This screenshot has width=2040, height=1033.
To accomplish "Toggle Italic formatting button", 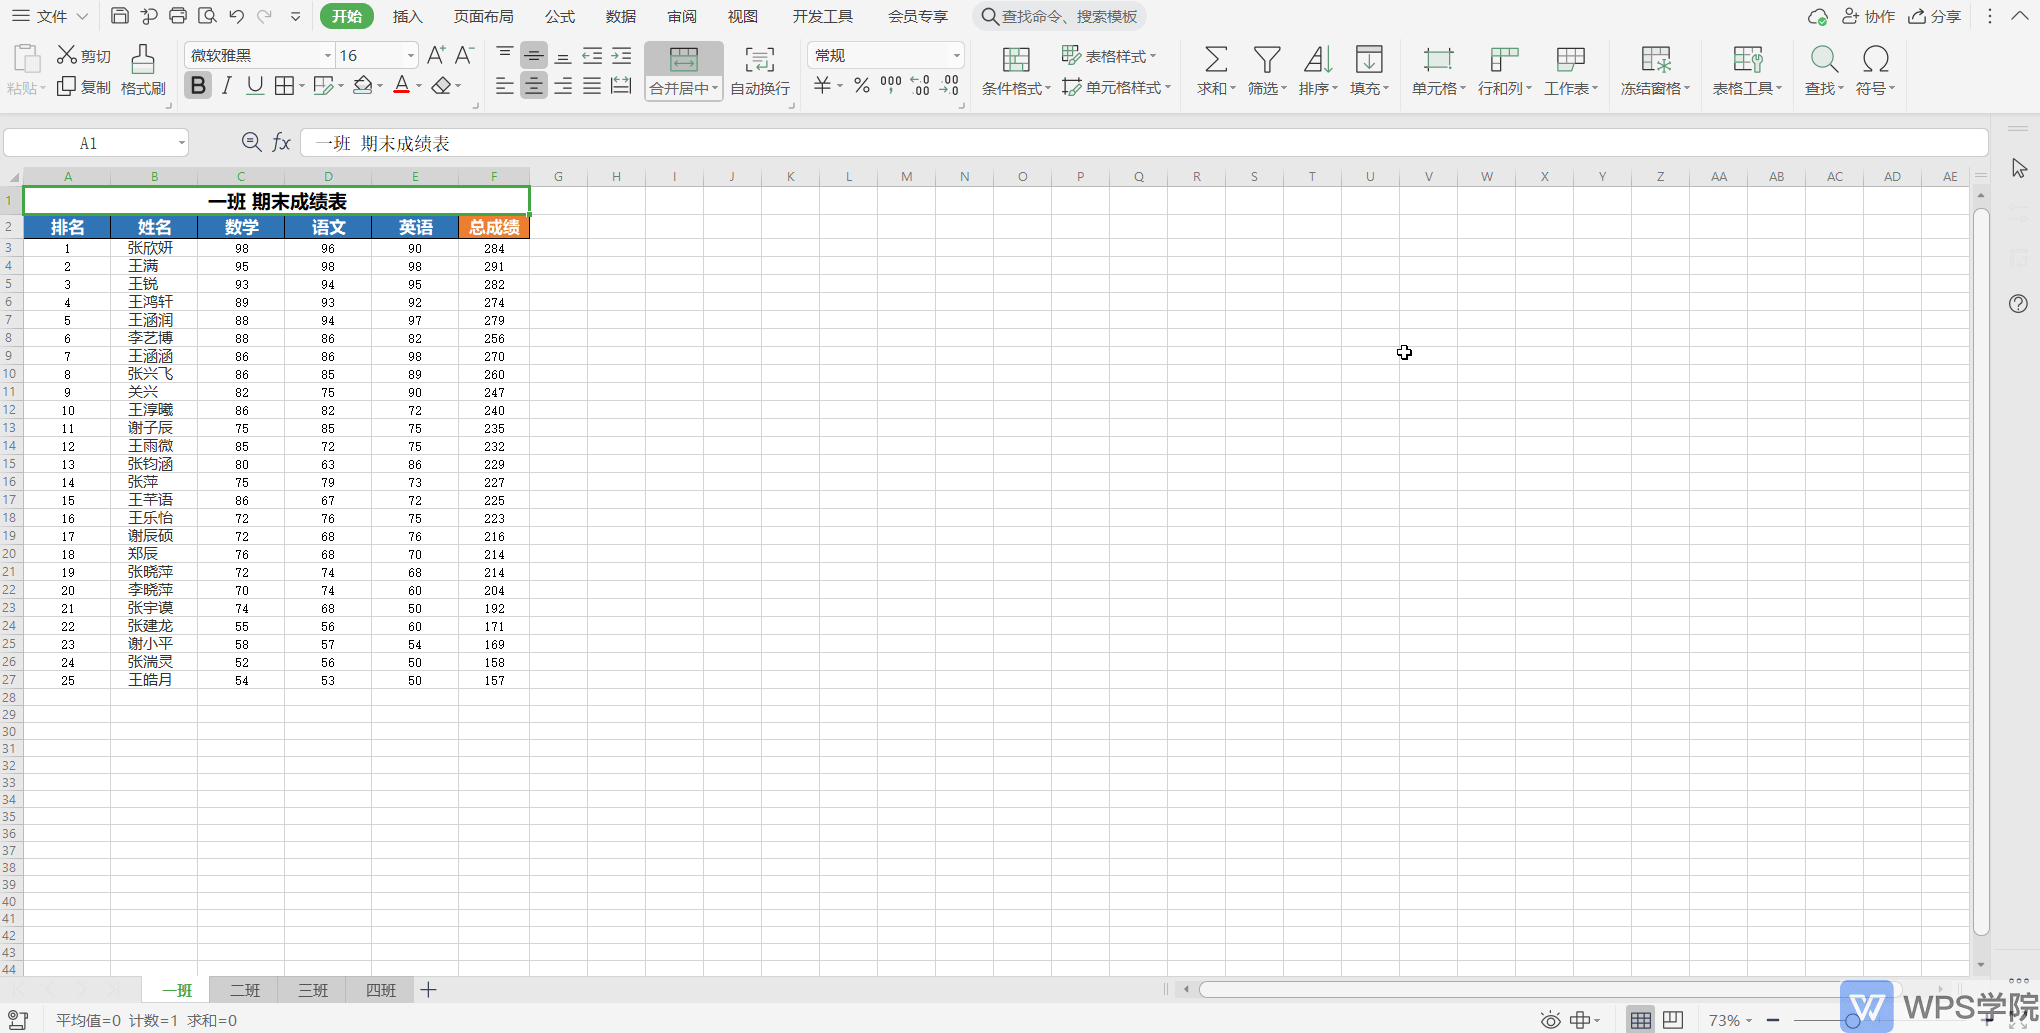I will [227, 86].
